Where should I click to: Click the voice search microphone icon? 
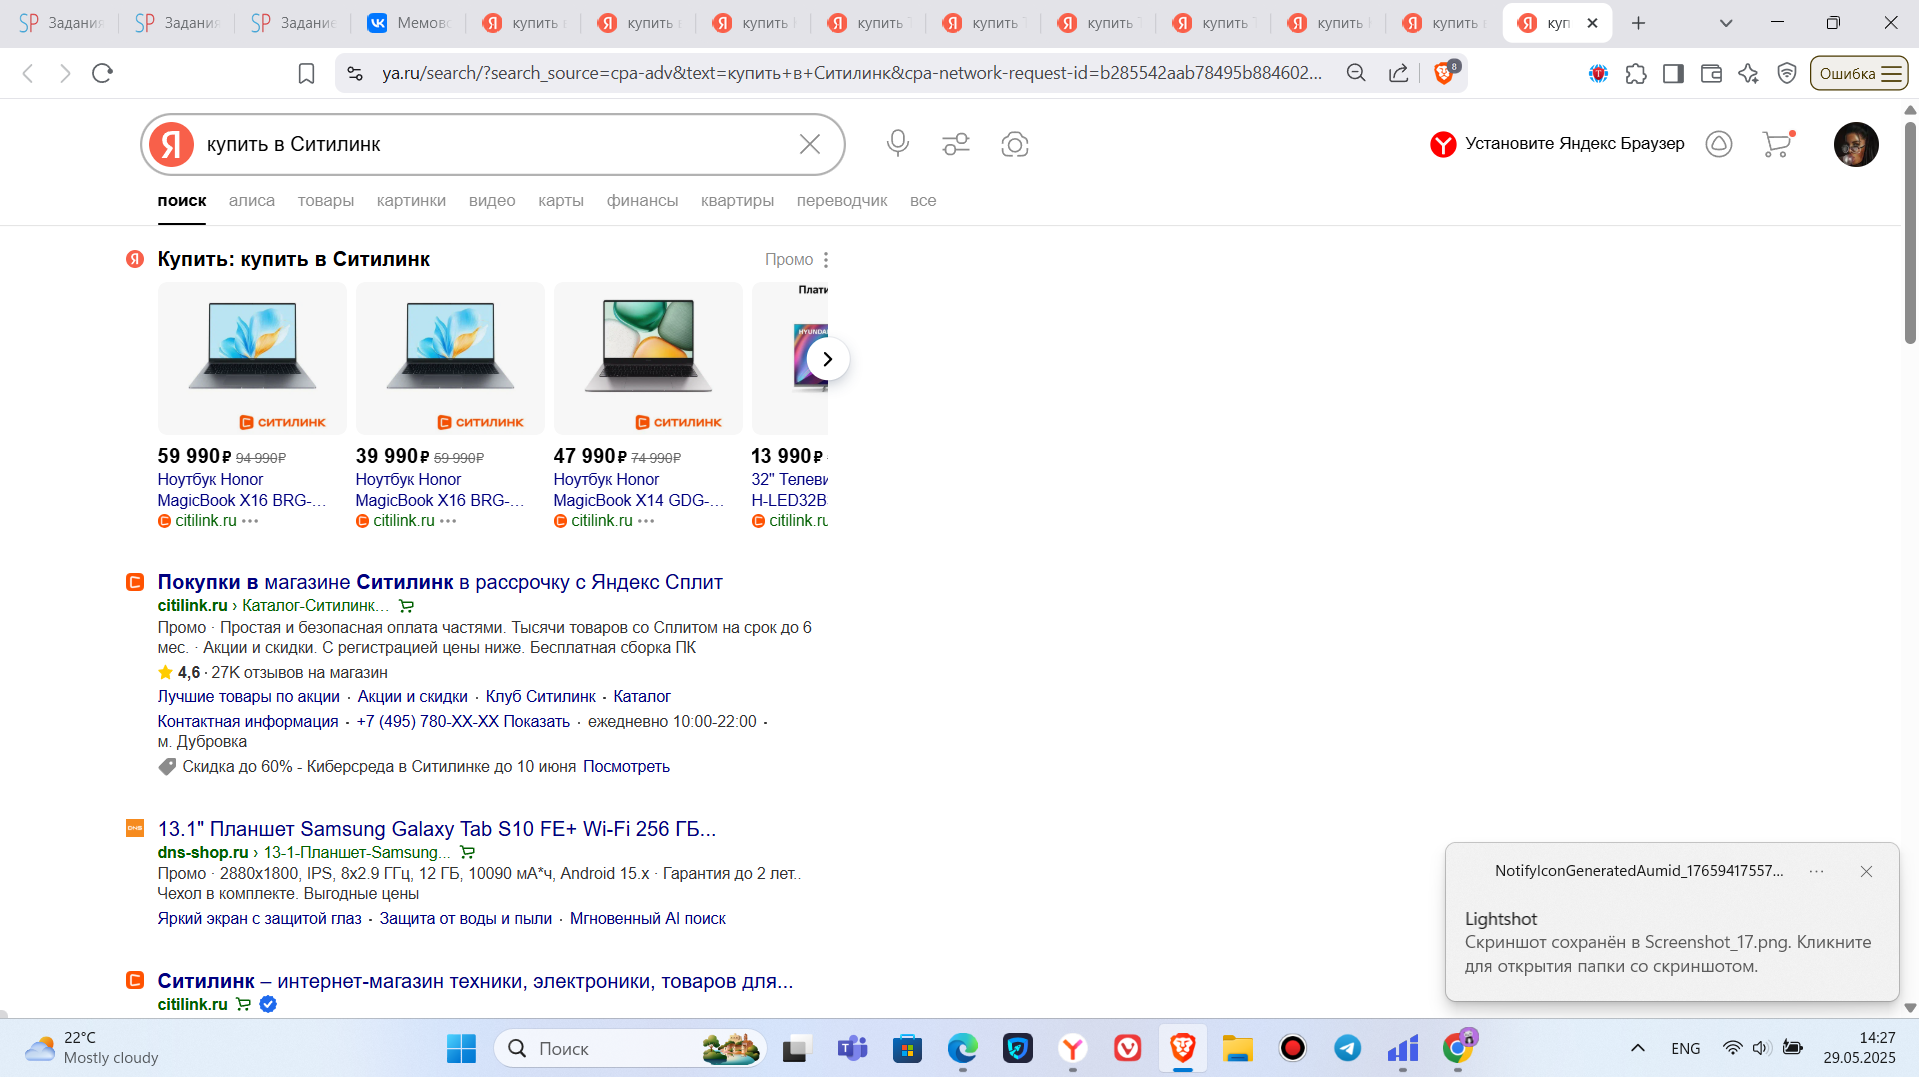(x=897, y=144)
